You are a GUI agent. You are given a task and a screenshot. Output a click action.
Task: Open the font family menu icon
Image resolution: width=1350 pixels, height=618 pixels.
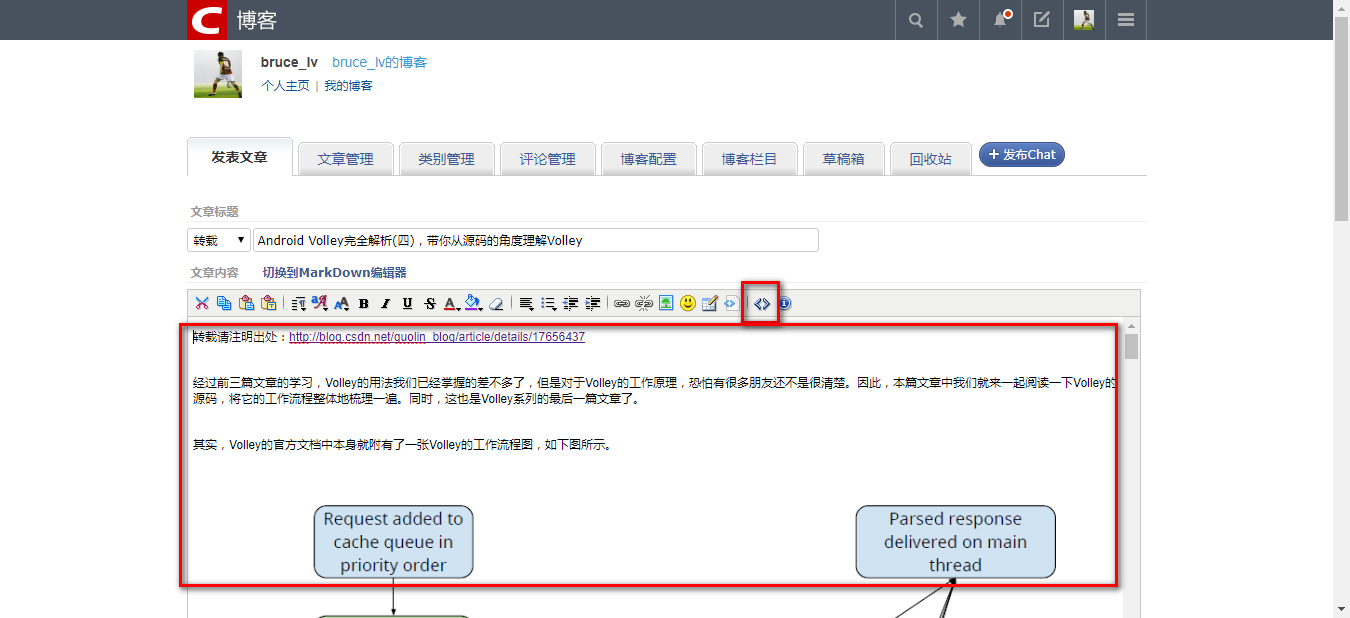(x=320, y=303)
